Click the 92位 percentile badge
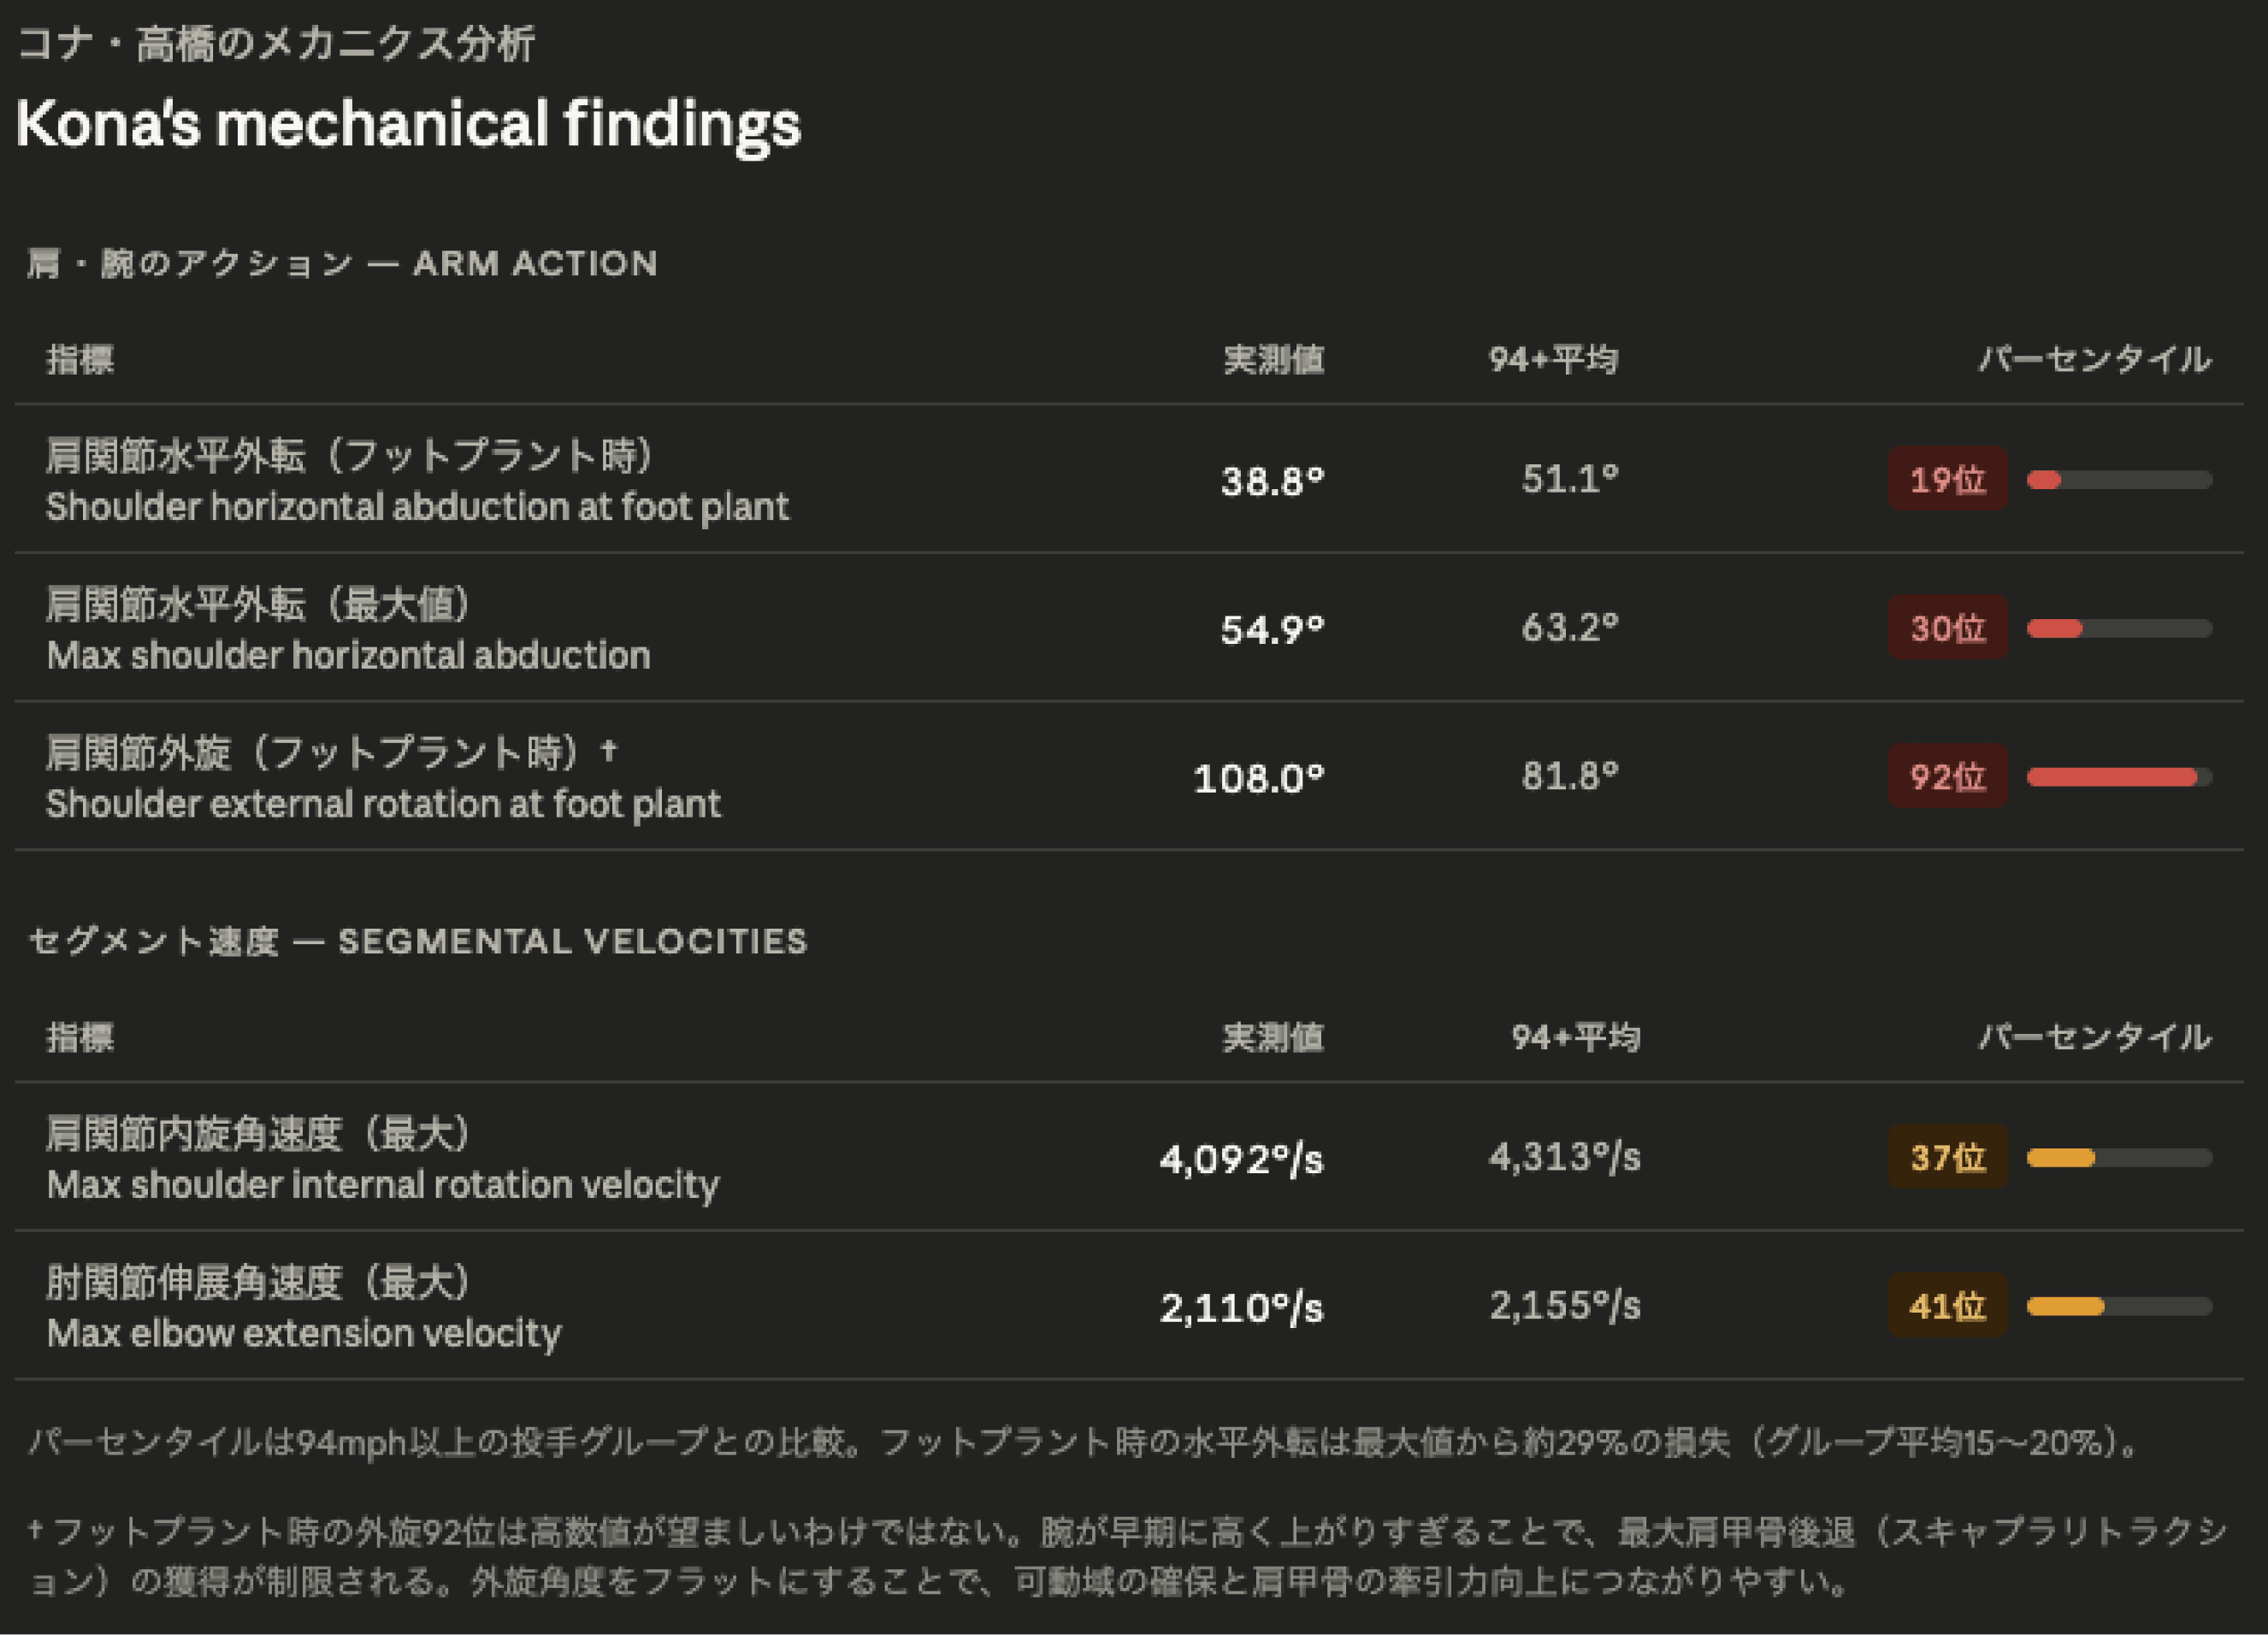Screen dimensions: 2268x1635 1946,776
